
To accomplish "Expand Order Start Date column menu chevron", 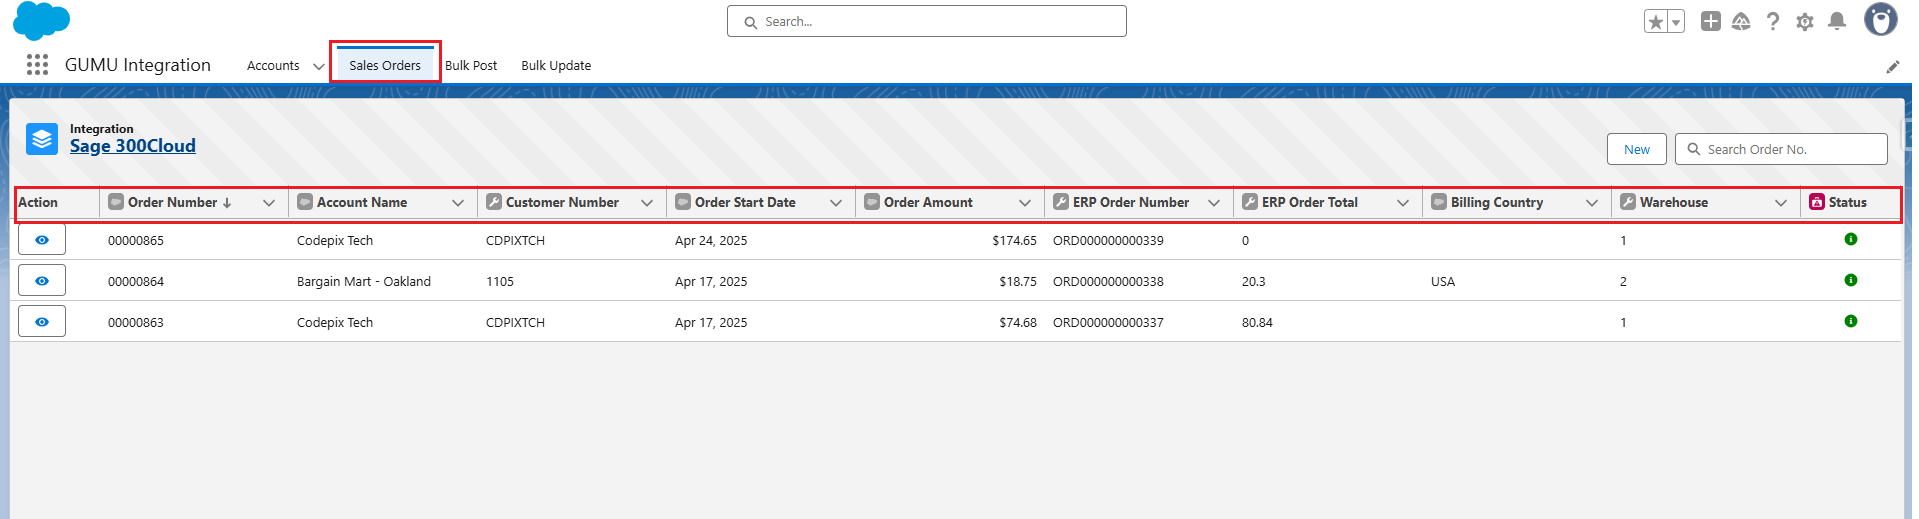I will coord(836,203).
